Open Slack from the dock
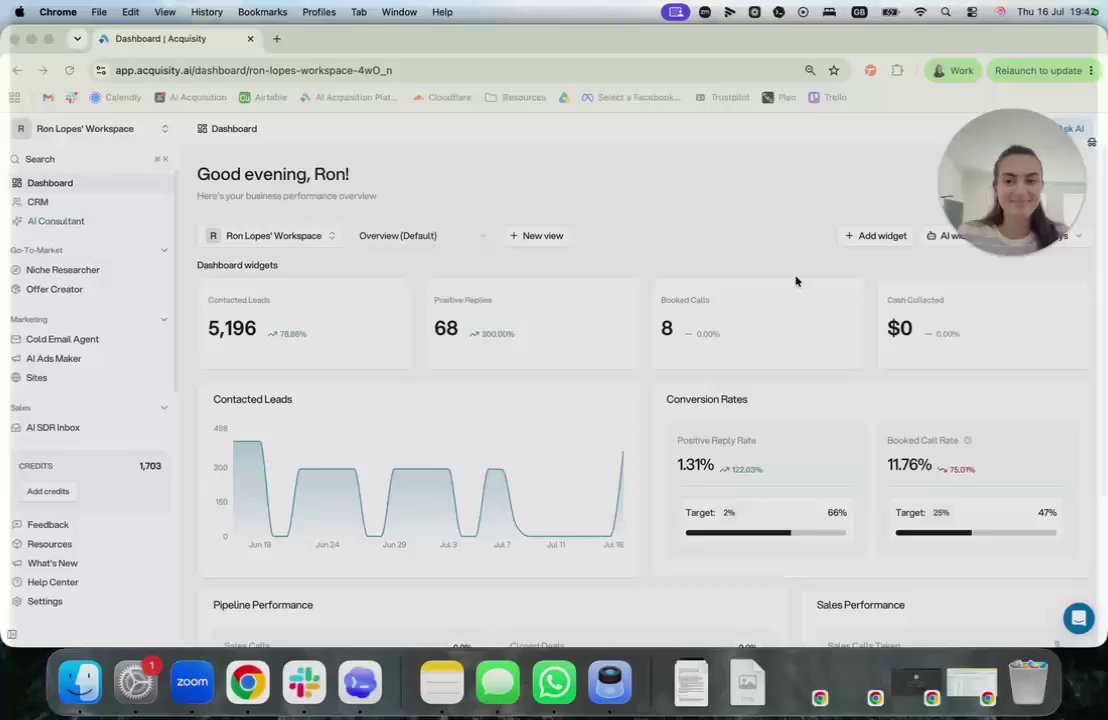This screenshot has width=1108, height=720. (304, 682)
